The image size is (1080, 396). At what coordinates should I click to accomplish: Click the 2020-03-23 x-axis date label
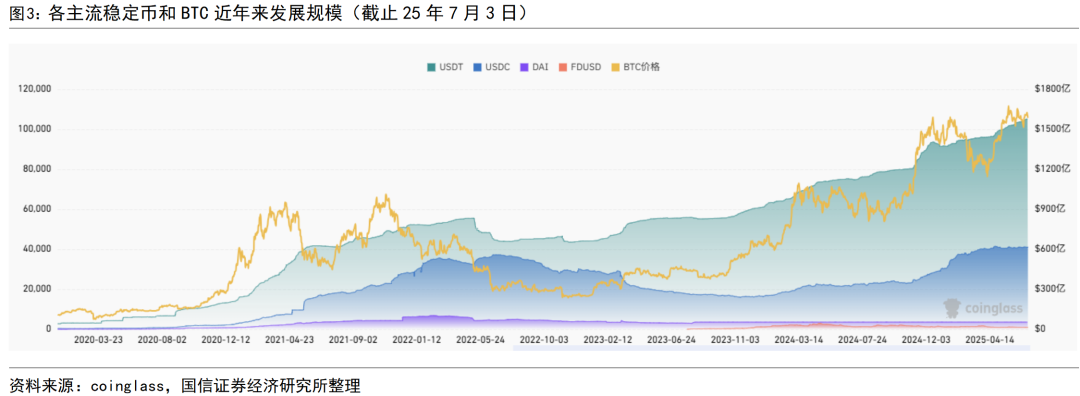[98, 340]
